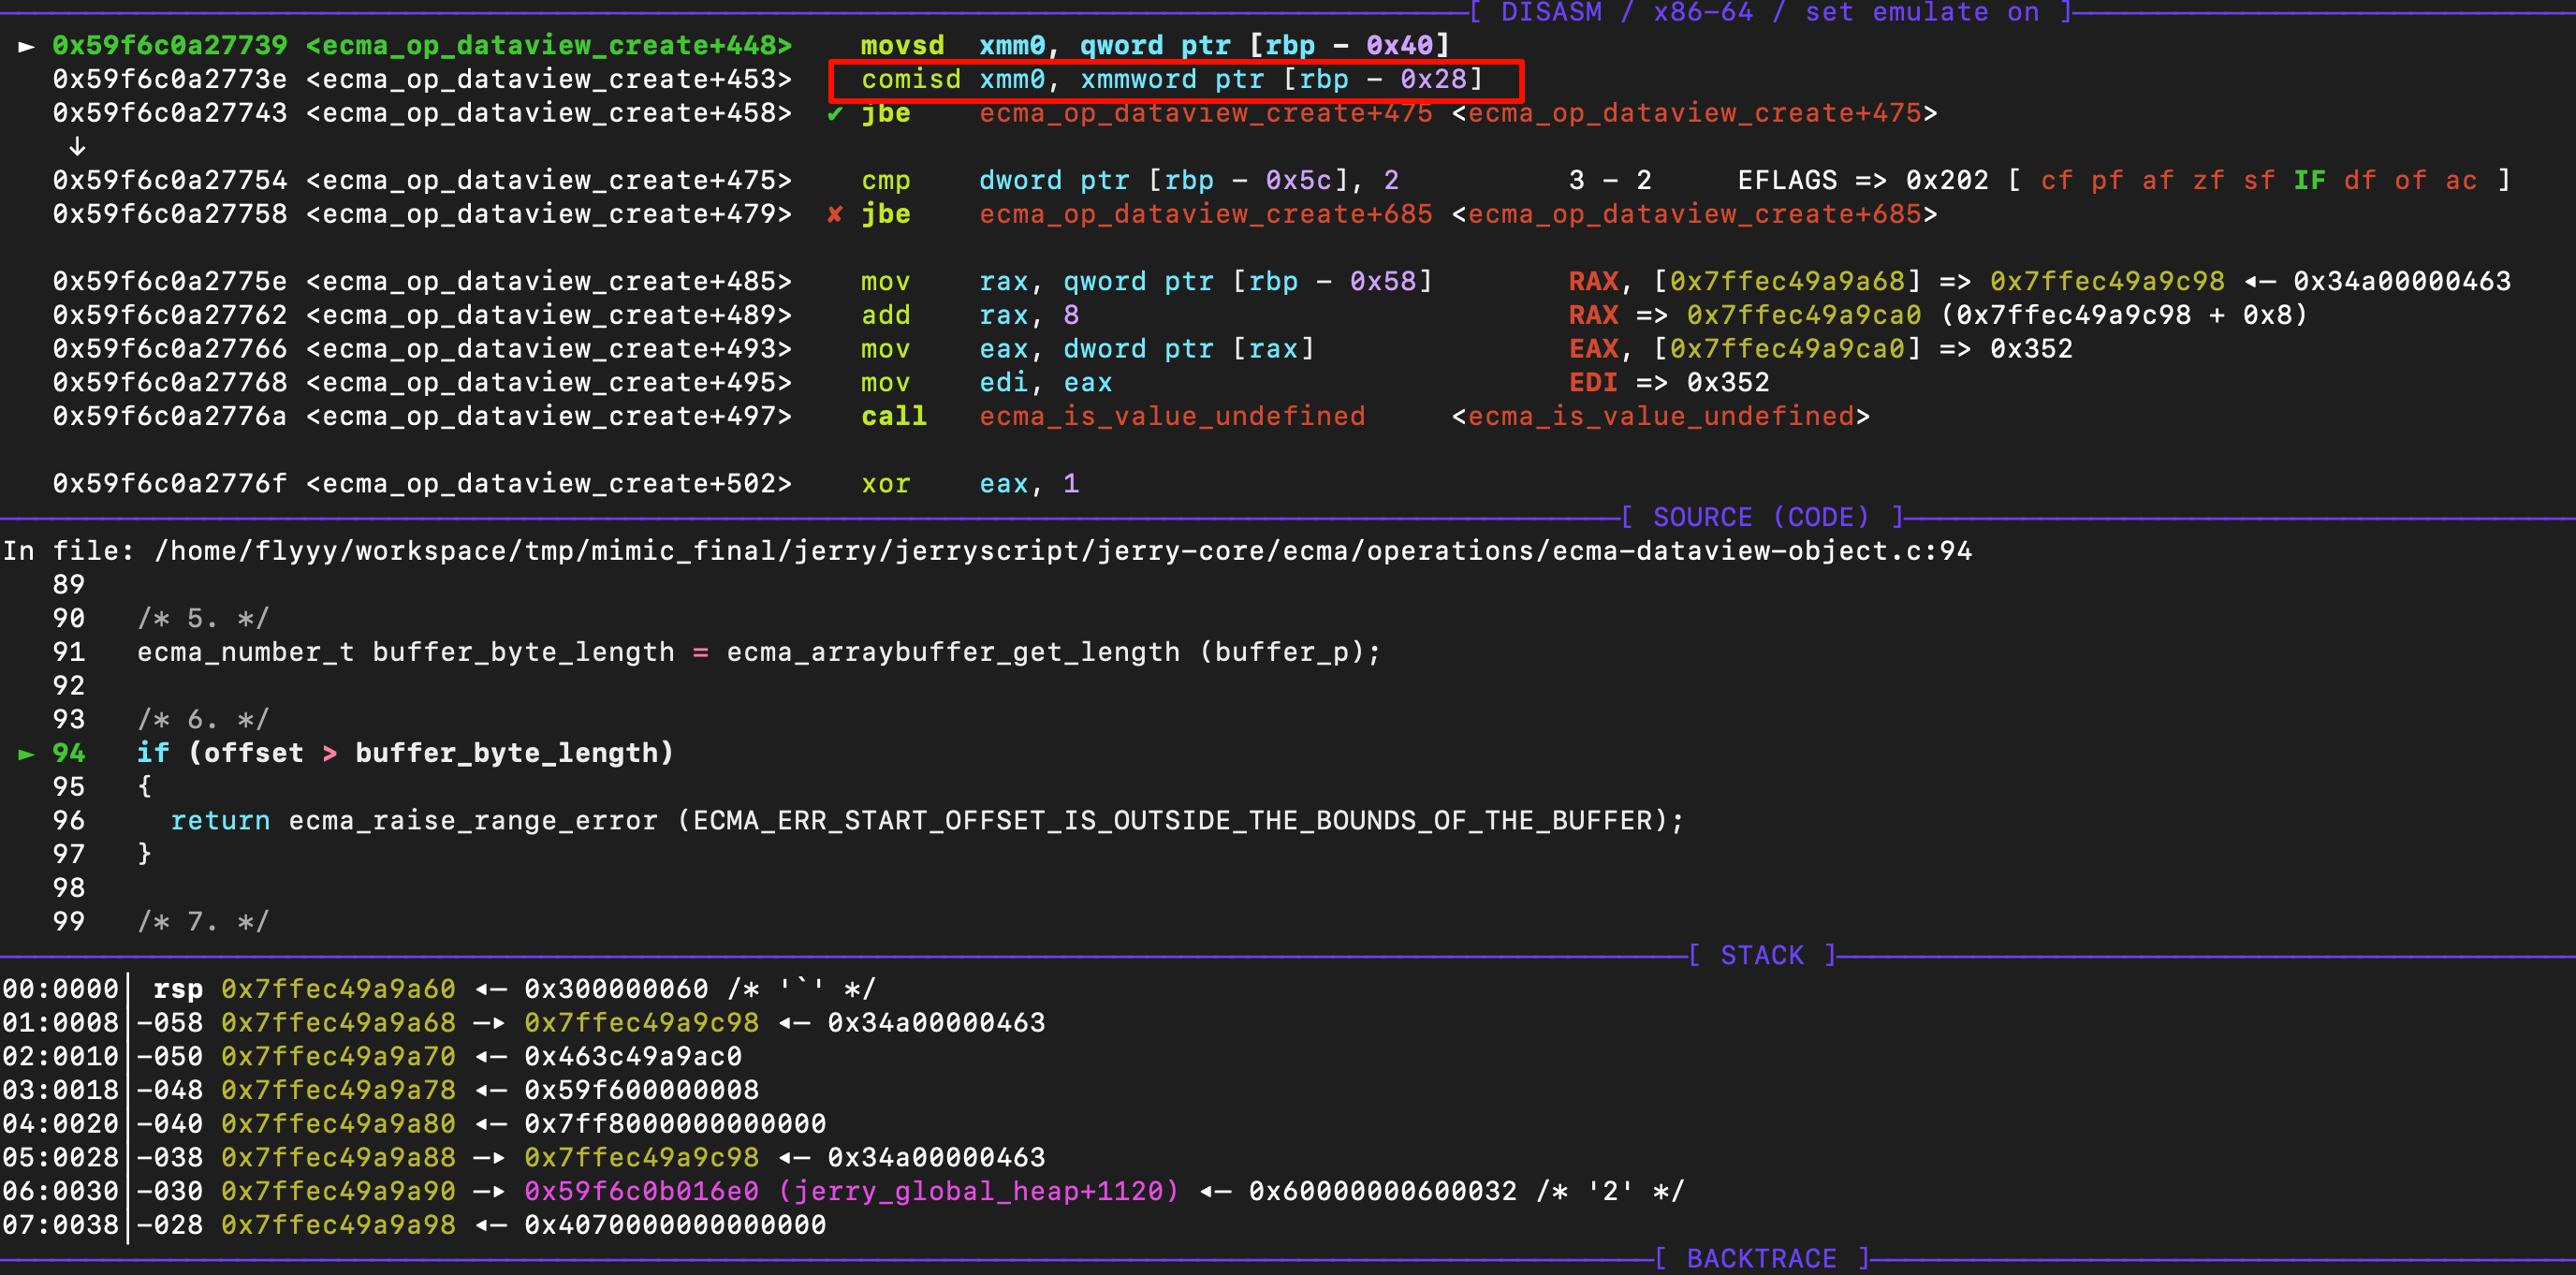2576x1275 pixels.
Task: Click the green current-instruction arrow in disassembly
Action: (27, 46)
